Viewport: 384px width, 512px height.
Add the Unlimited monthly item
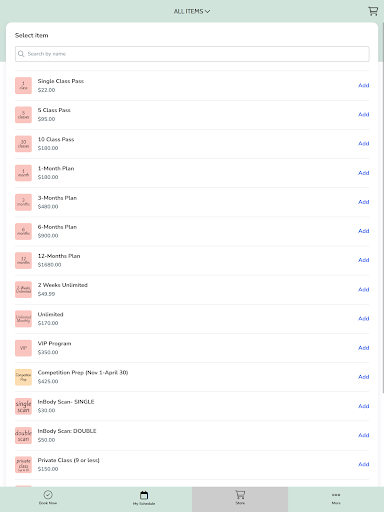pyautogui.click(x=364, y=318)
